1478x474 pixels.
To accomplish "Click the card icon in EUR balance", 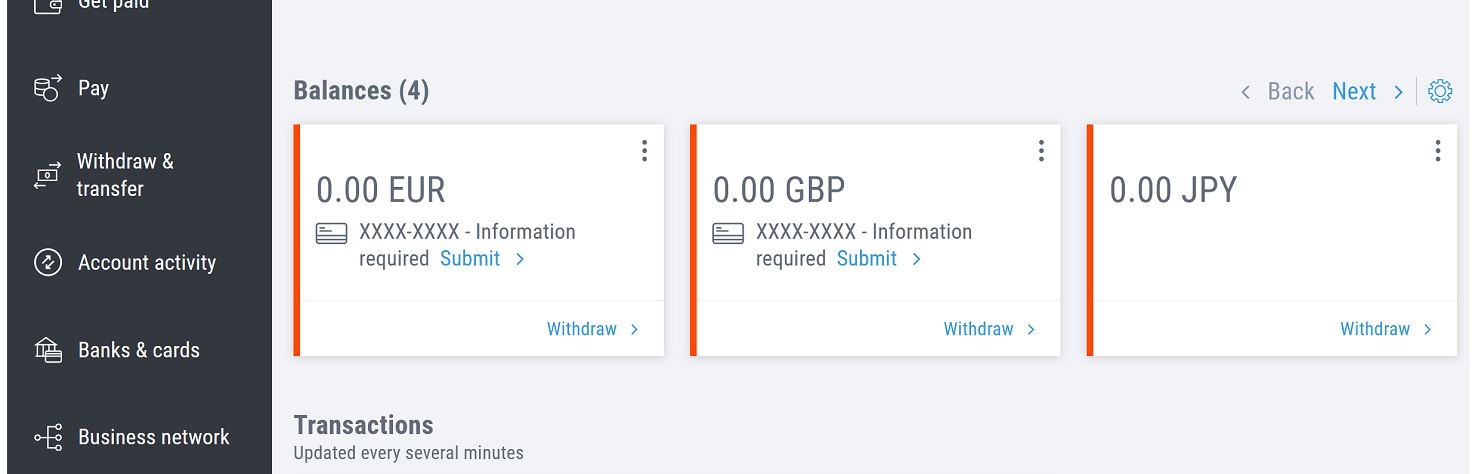I will (x=332, y=233).
